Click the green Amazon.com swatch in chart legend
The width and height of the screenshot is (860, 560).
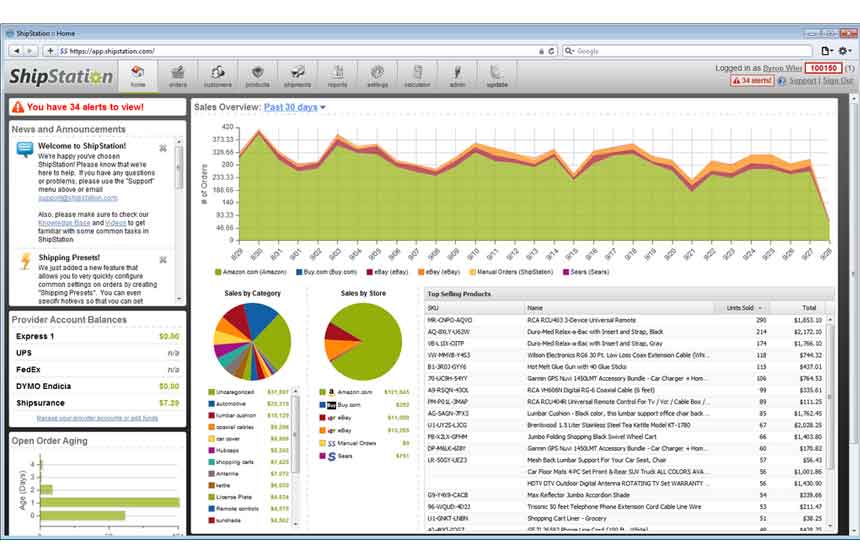tap(218, 272)
